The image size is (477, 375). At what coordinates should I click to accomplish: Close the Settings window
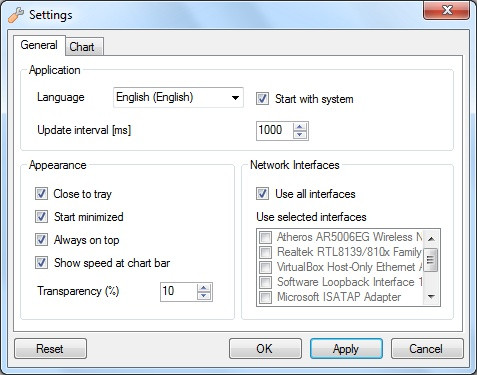(x=447, y=10)
